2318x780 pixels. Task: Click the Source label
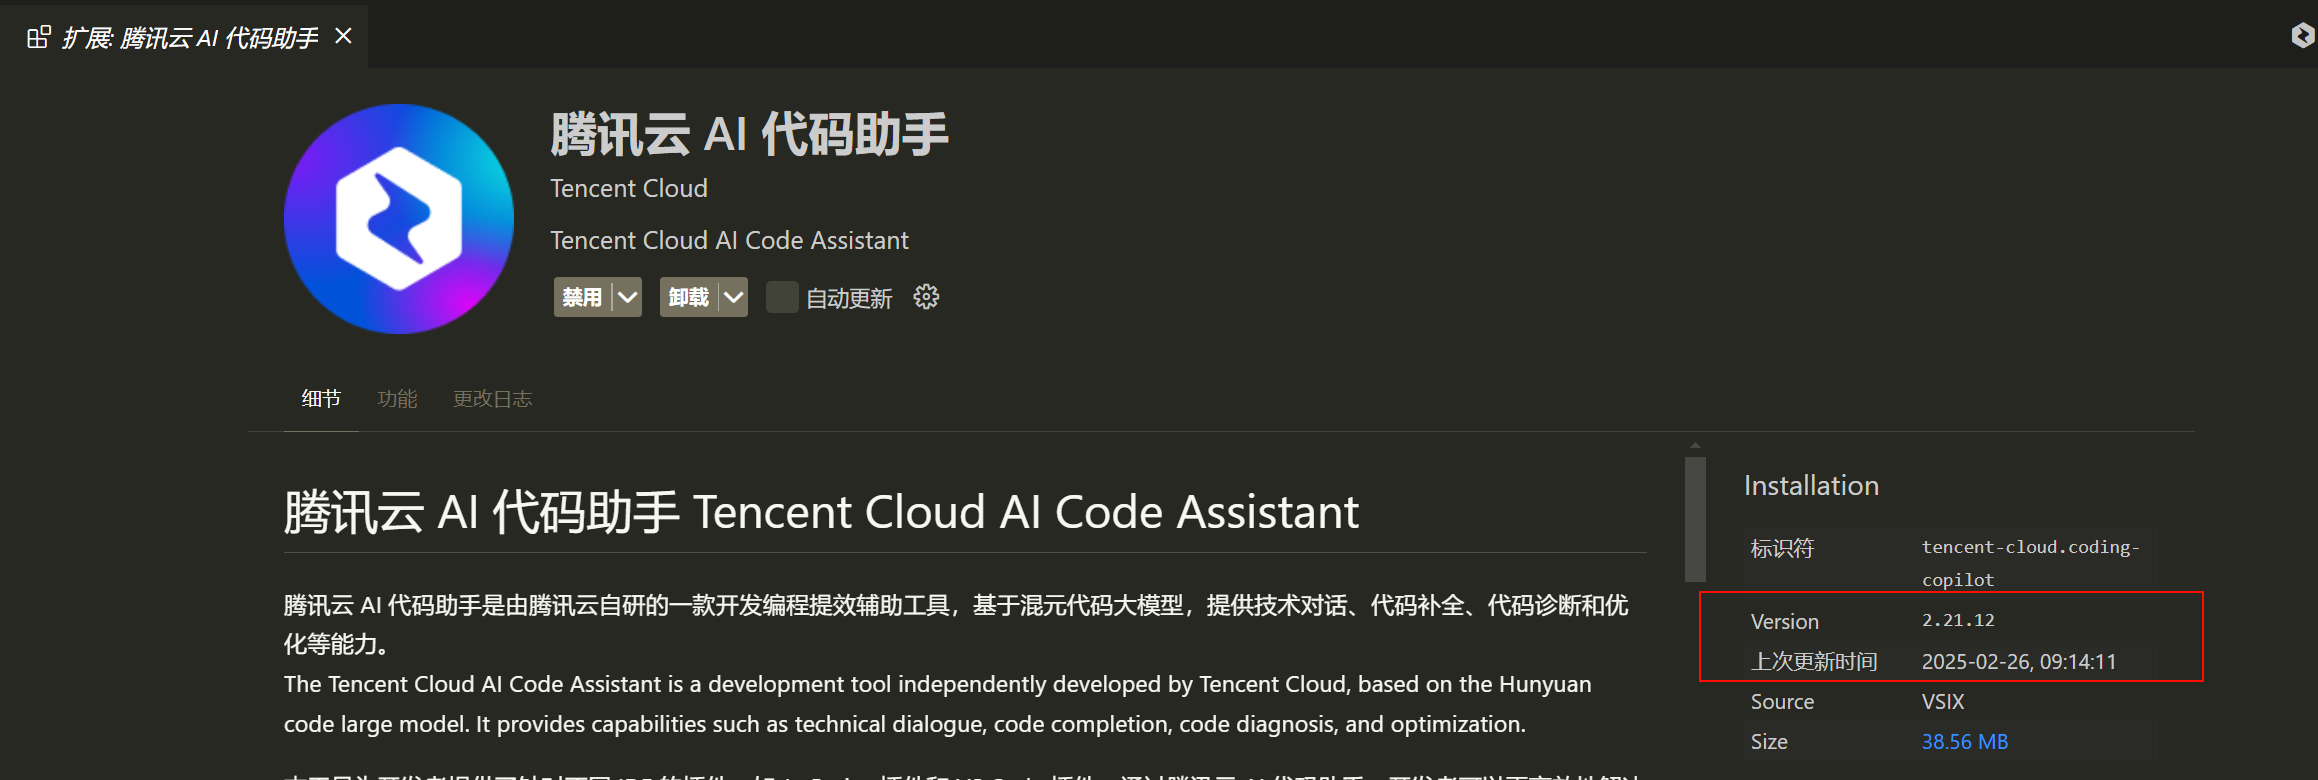(1782, 702)
